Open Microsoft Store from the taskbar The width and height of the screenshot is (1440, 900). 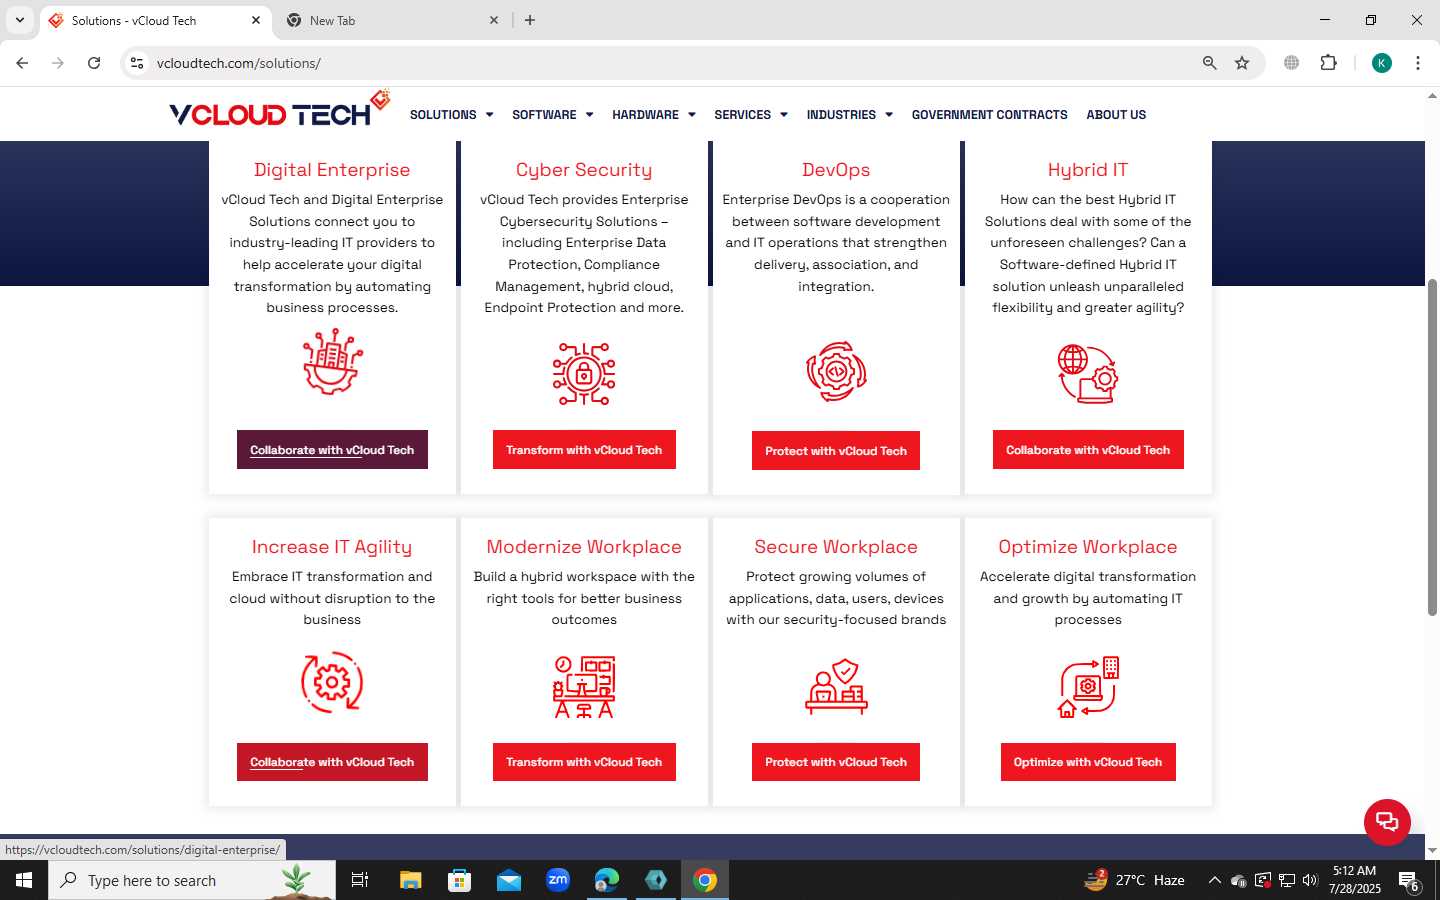click(x=460, y=880)
